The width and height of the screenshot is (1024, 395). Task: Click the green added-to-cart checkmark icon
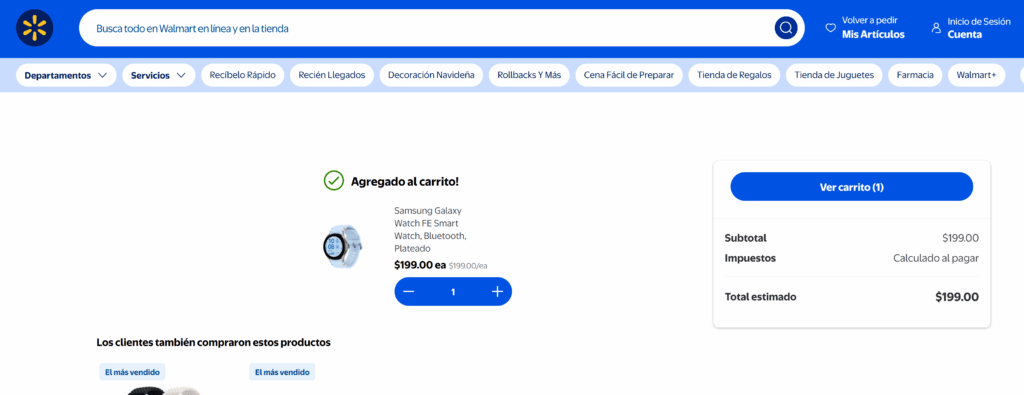(334, 181)
